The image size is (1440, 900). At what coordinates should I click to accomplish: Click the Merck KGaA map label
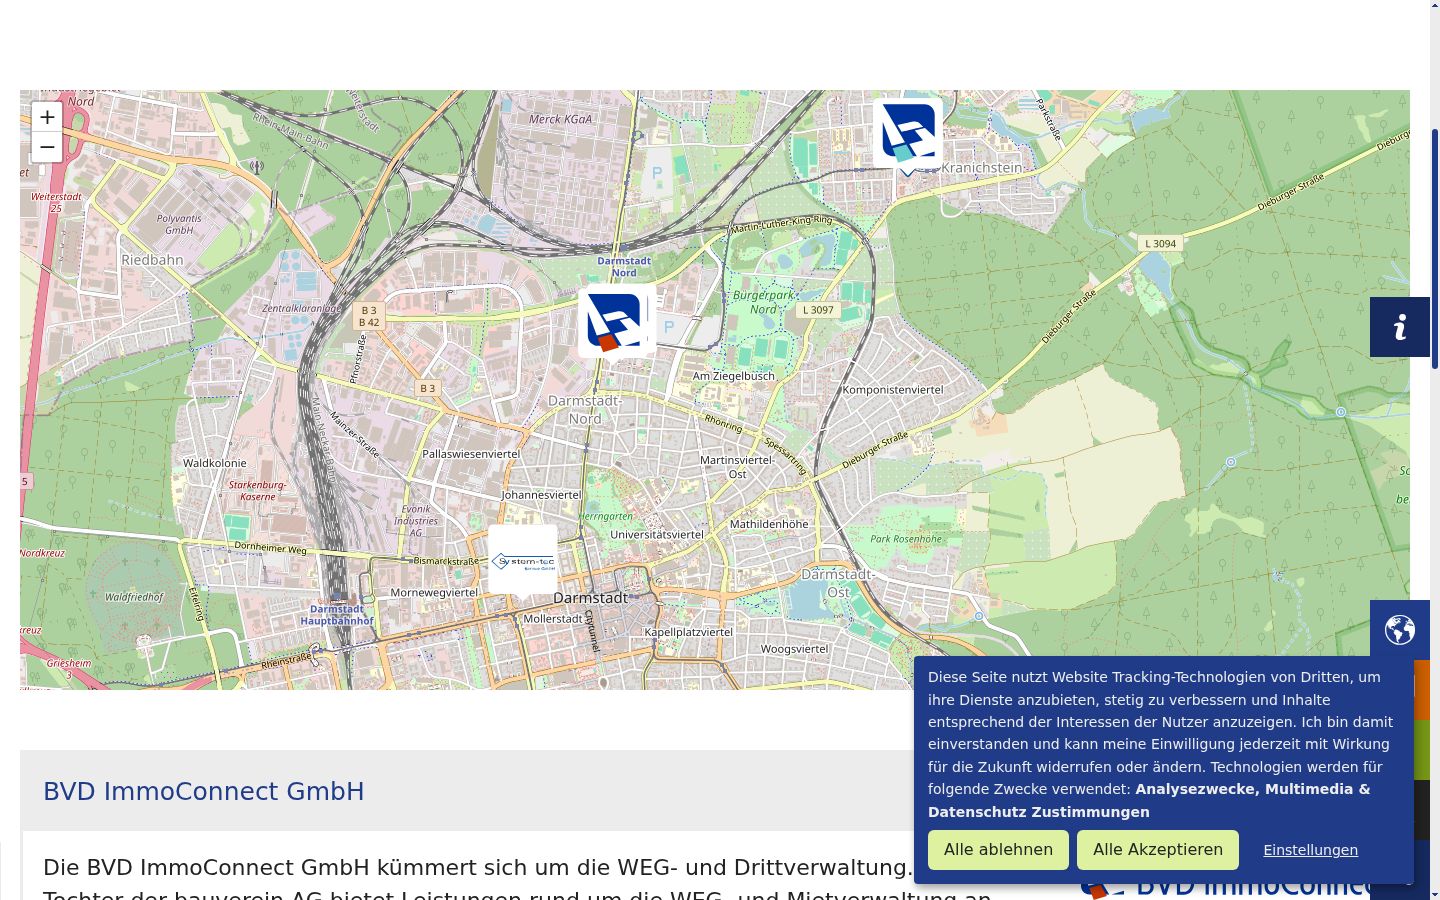tap(560, 119)
